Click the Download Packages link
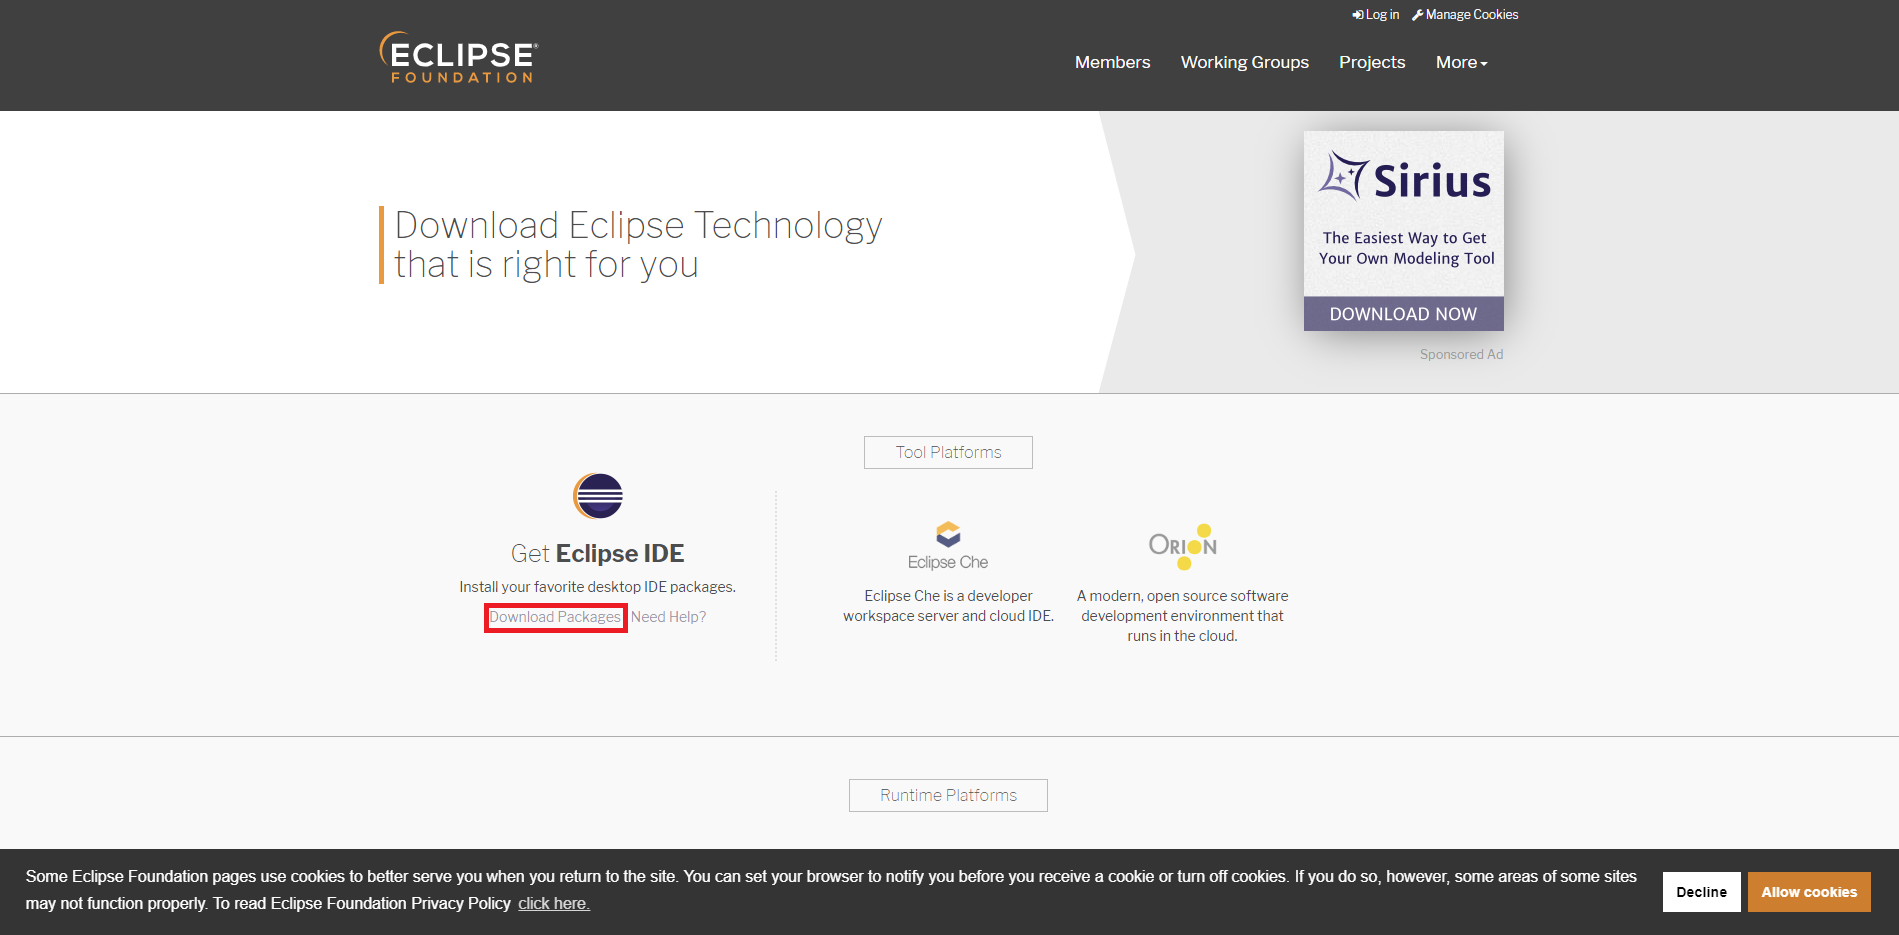The image size is (1899, 935). pyautogui.click(x=555, y=617)
